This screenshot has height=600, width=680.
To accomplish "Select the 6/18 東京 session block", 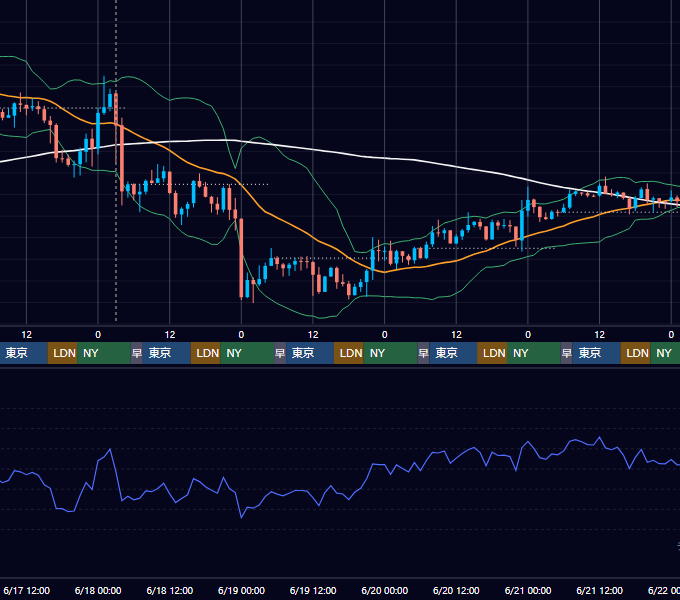I will [167, 353].
